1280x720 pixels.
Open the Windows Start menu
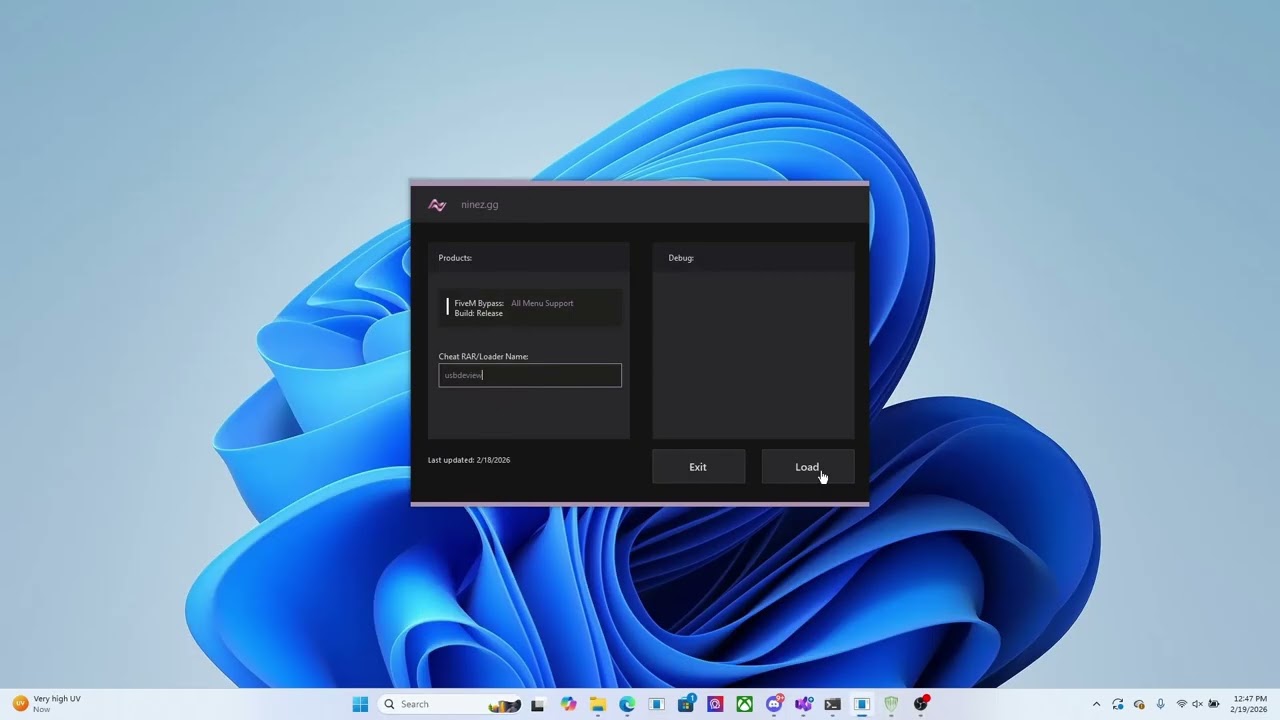point(360,704)
